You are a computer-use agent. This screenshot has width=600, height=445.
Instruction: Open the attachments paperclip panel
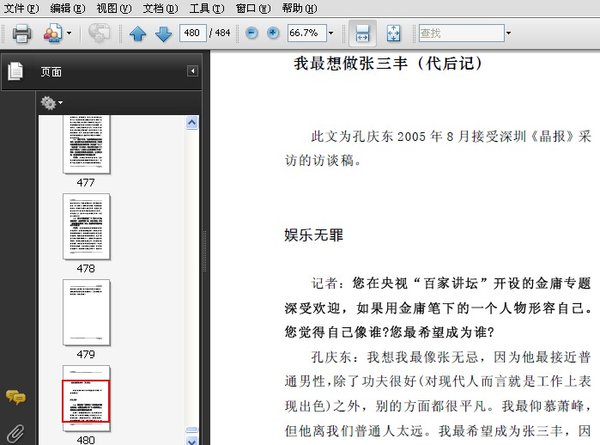tap(16, 434)
